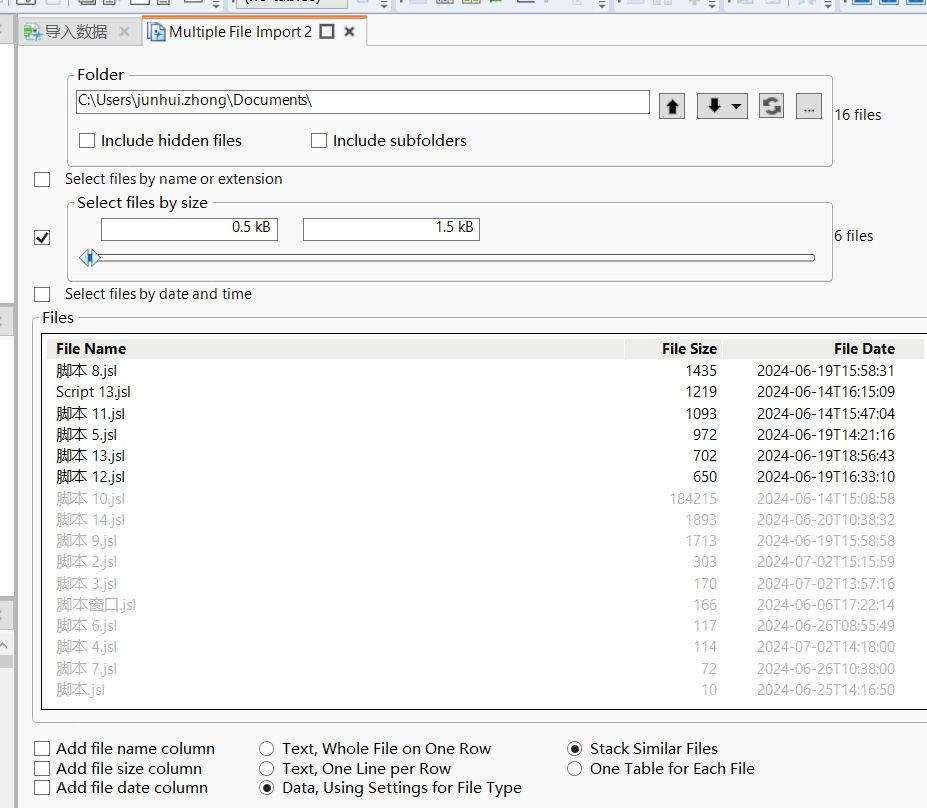This screenshot has width=927, height=808.
Task: Browse for folder with ellipsis button
Action: click(808, 106)
